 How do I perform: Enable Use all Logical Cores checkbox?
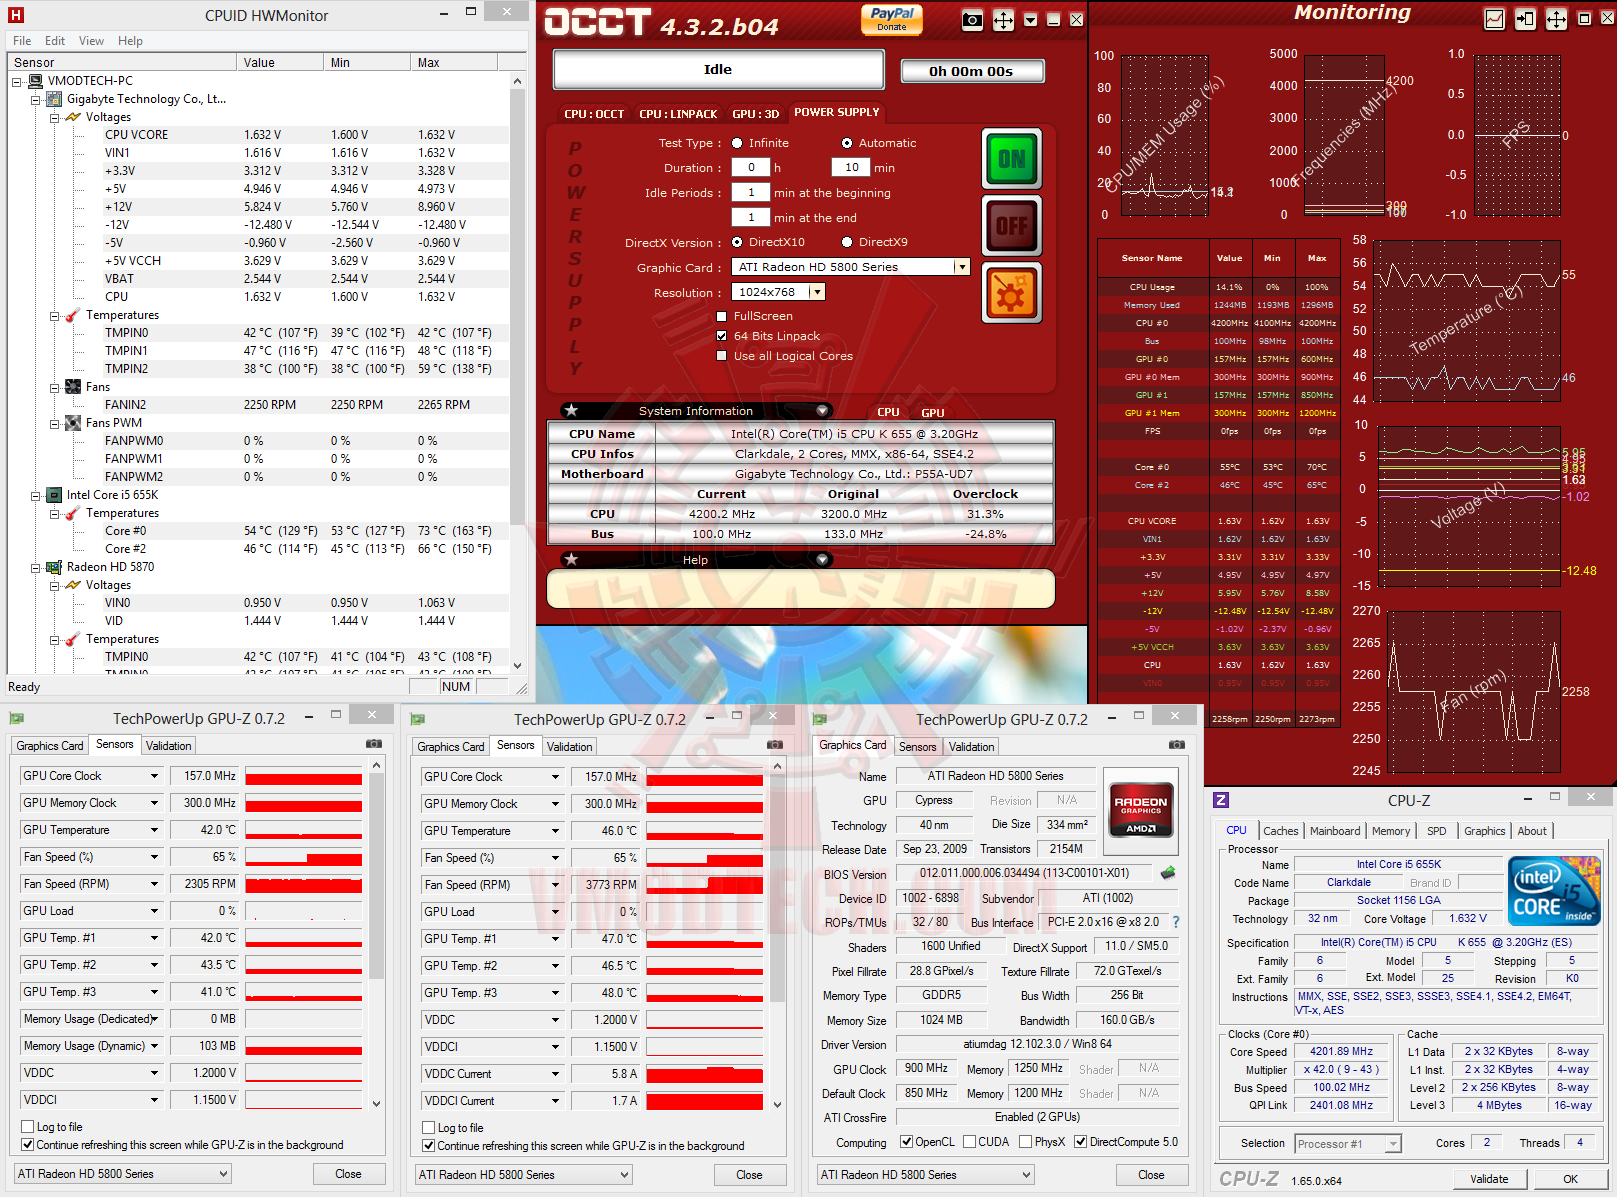pyautogui.click(x=722, y=356)
